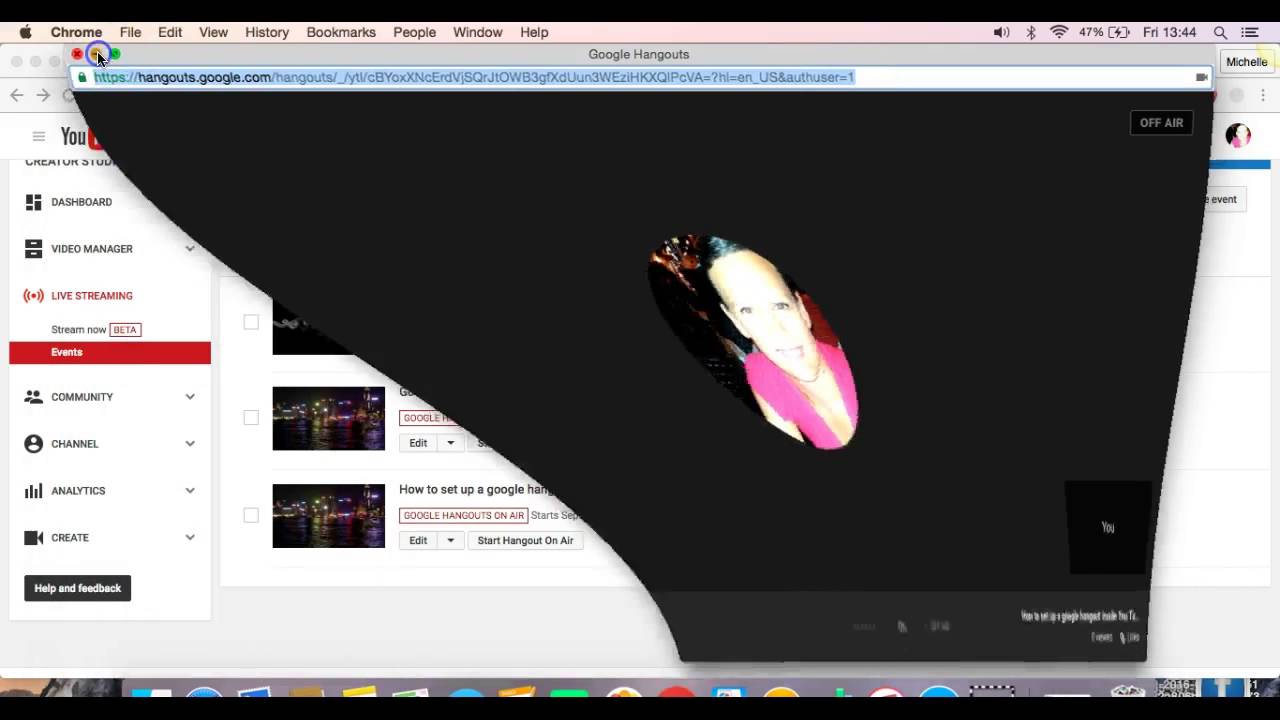Click Start Hangout On Air button
The width and height of the screenshot is (1280, 720).
tap(525, 540)
